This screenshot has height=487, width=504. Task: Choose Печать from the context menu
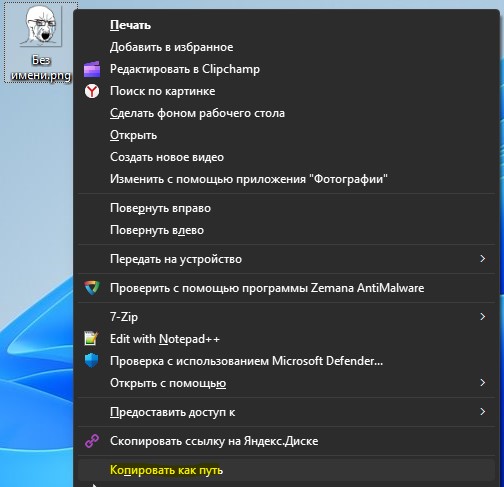coord(286,25)
